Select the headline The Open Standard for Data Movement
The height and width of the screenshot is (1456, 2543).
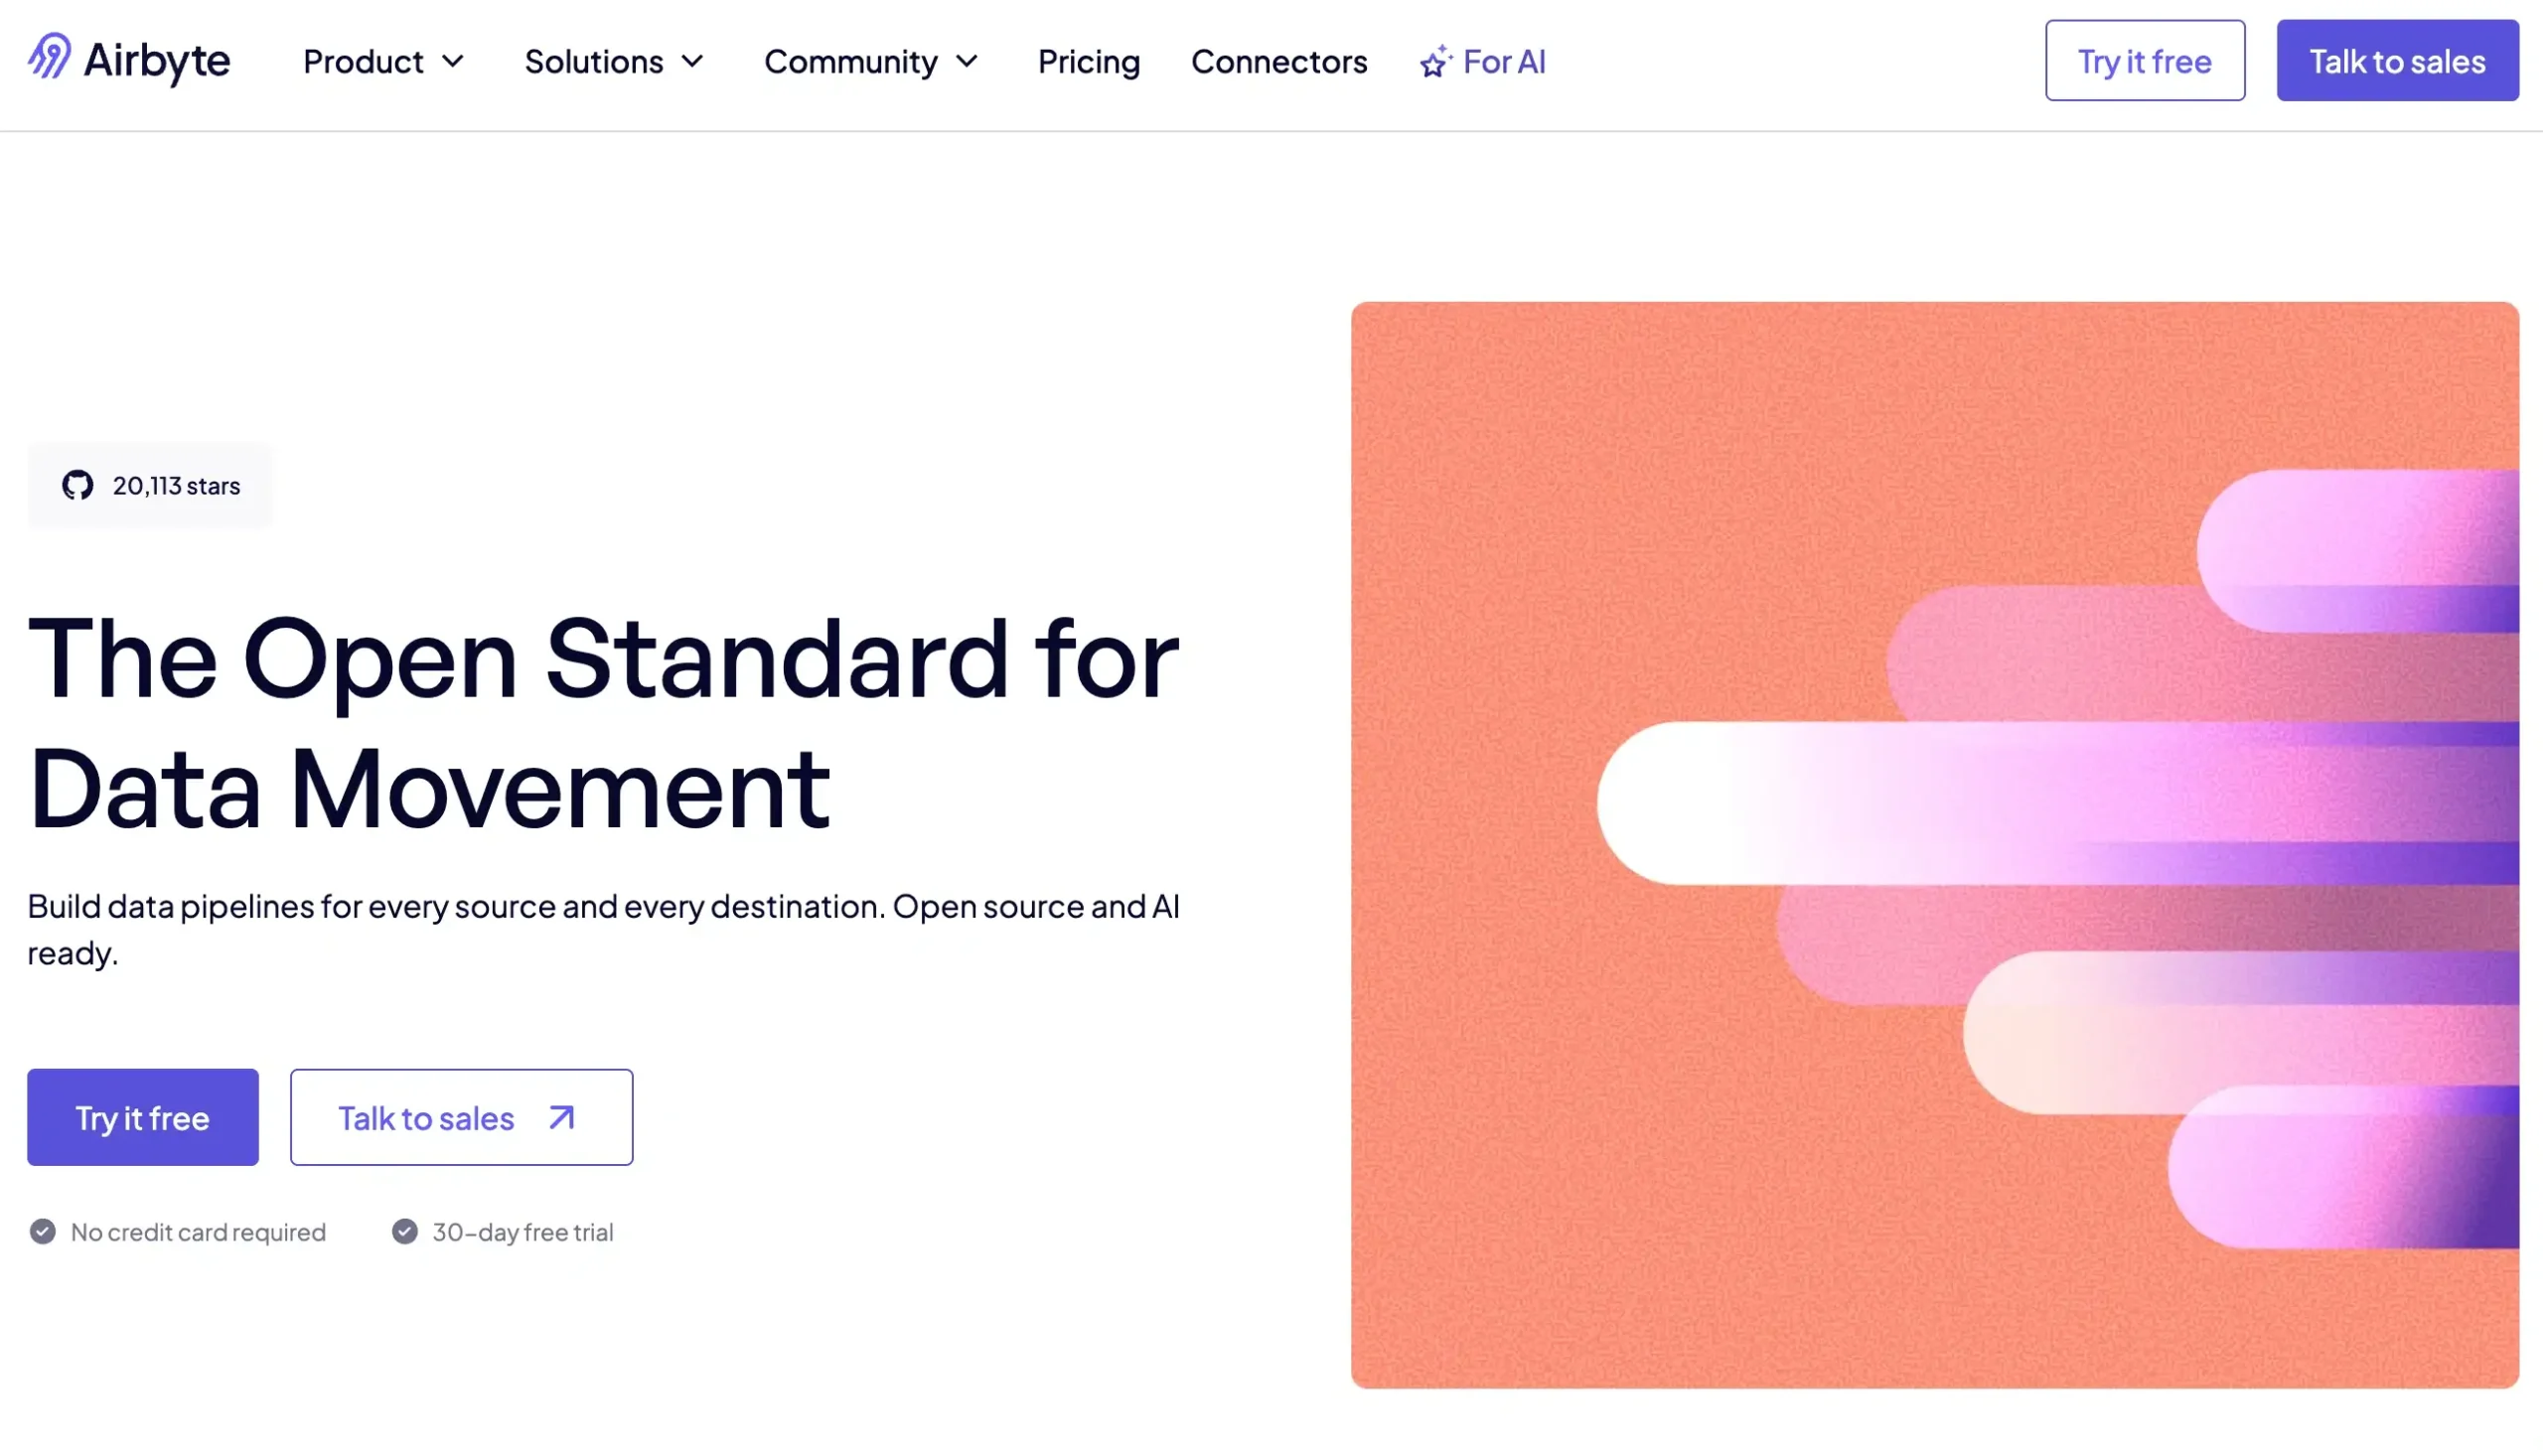coord(600,720)
